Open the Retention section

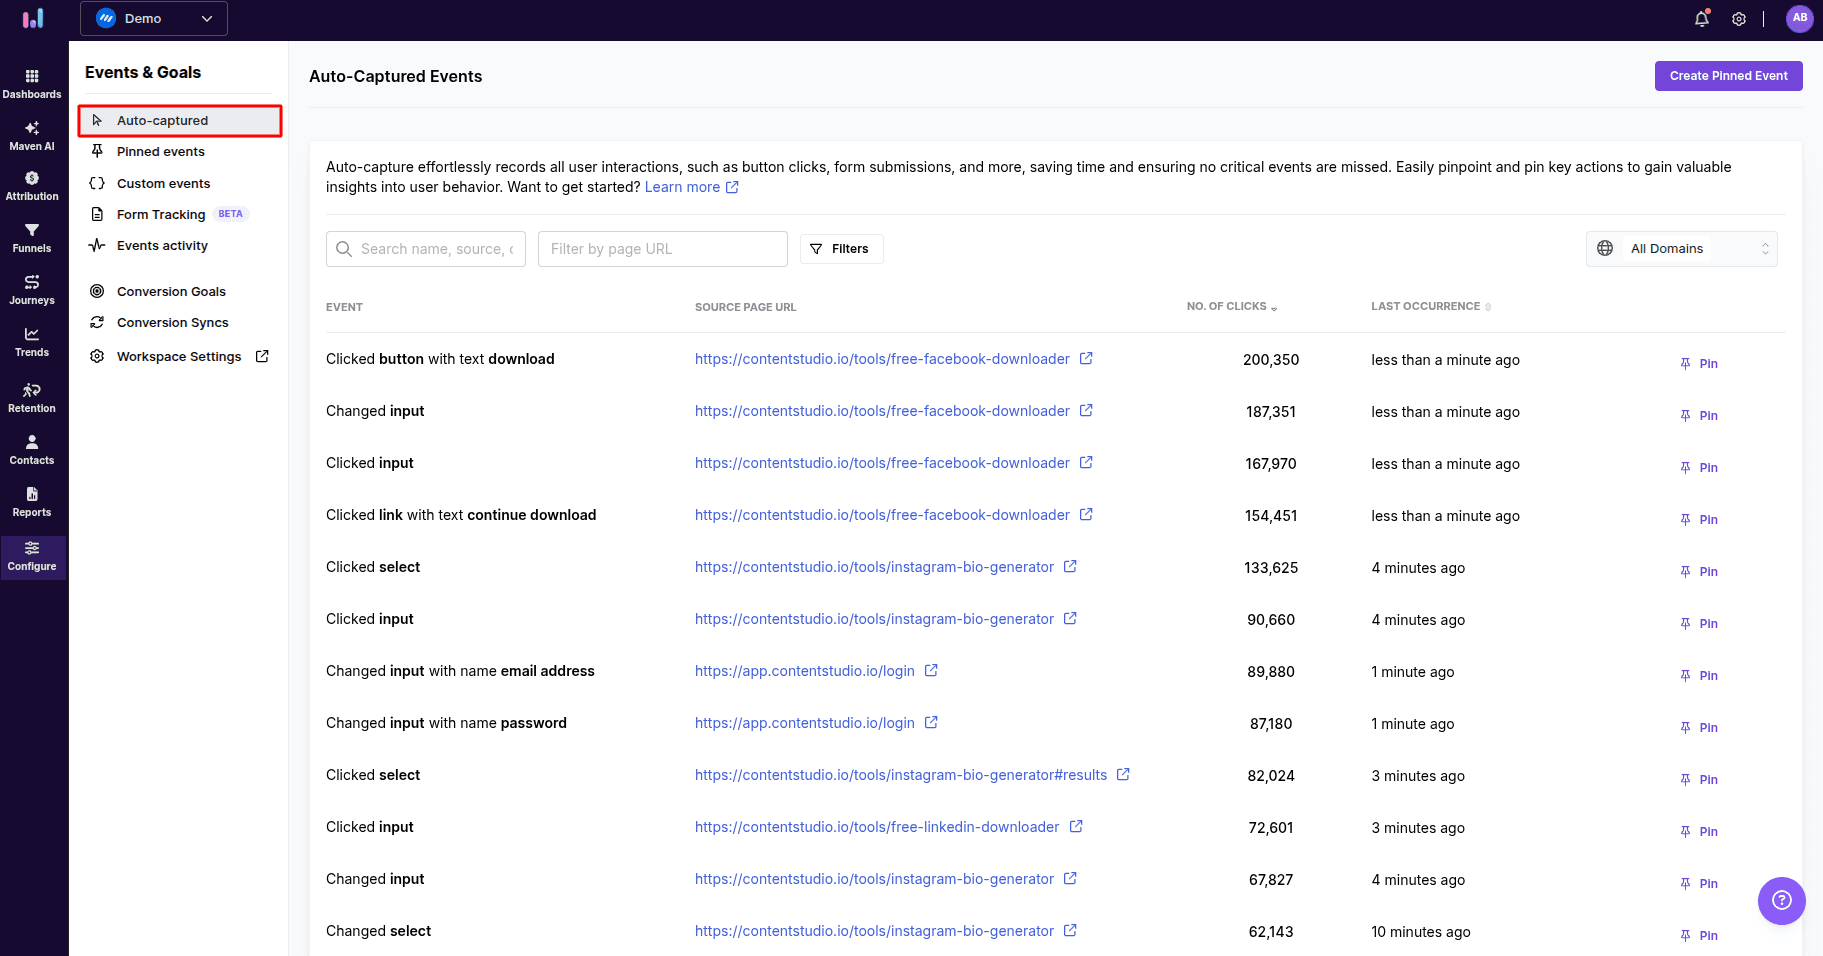(x=32, y=397)
